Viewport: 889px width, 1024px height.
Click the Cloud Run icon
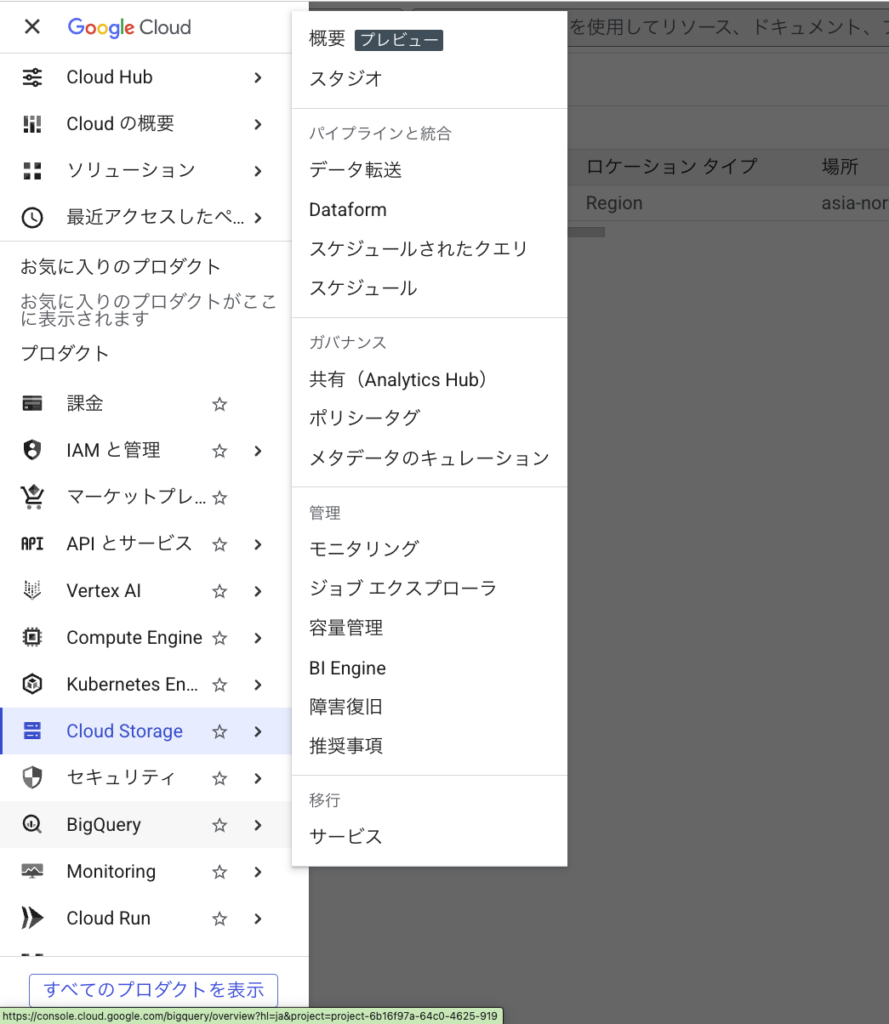[32, 918]
